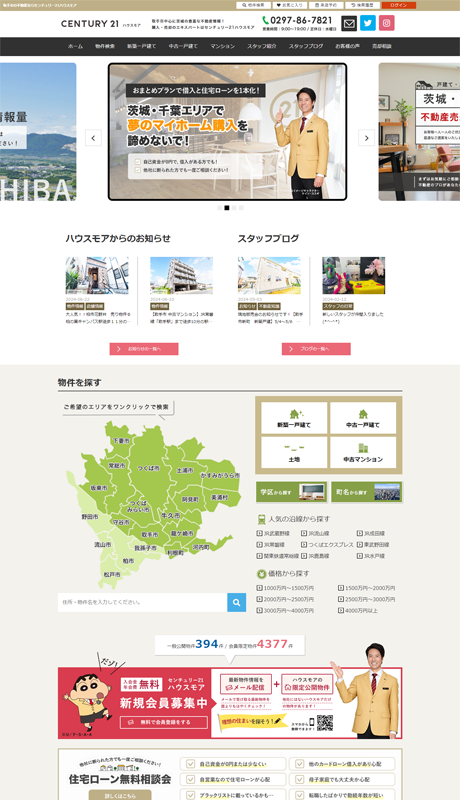Screen dimensions: 460x800
Task: Open the email contact icon
Action: [349, 23]
